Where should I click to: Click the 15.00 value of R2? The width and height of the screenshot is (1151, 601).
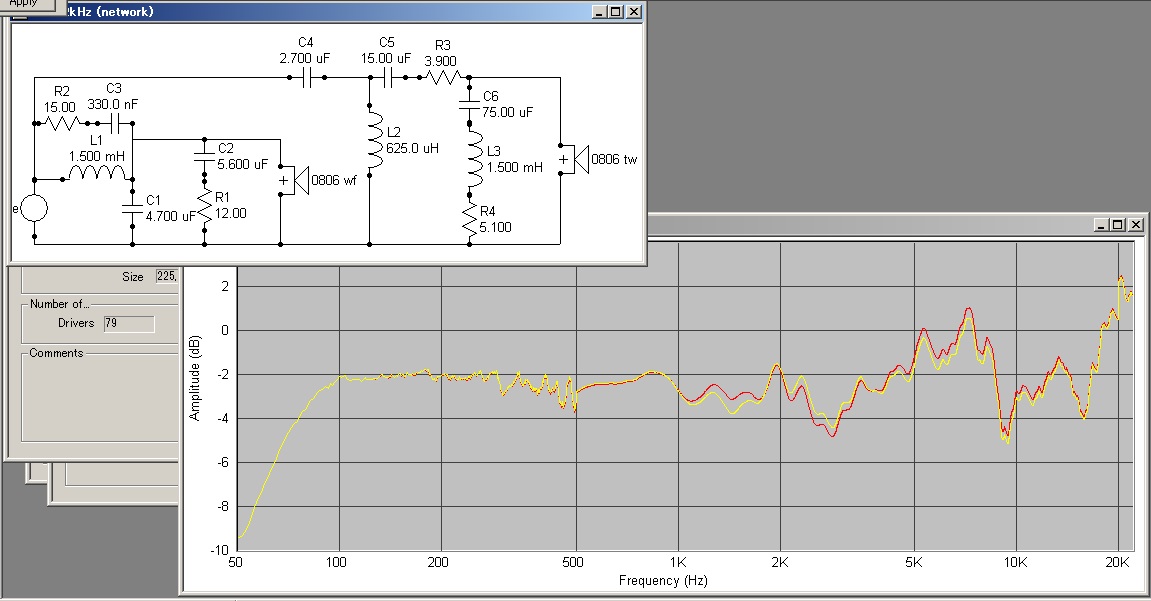tap(59, 107)
